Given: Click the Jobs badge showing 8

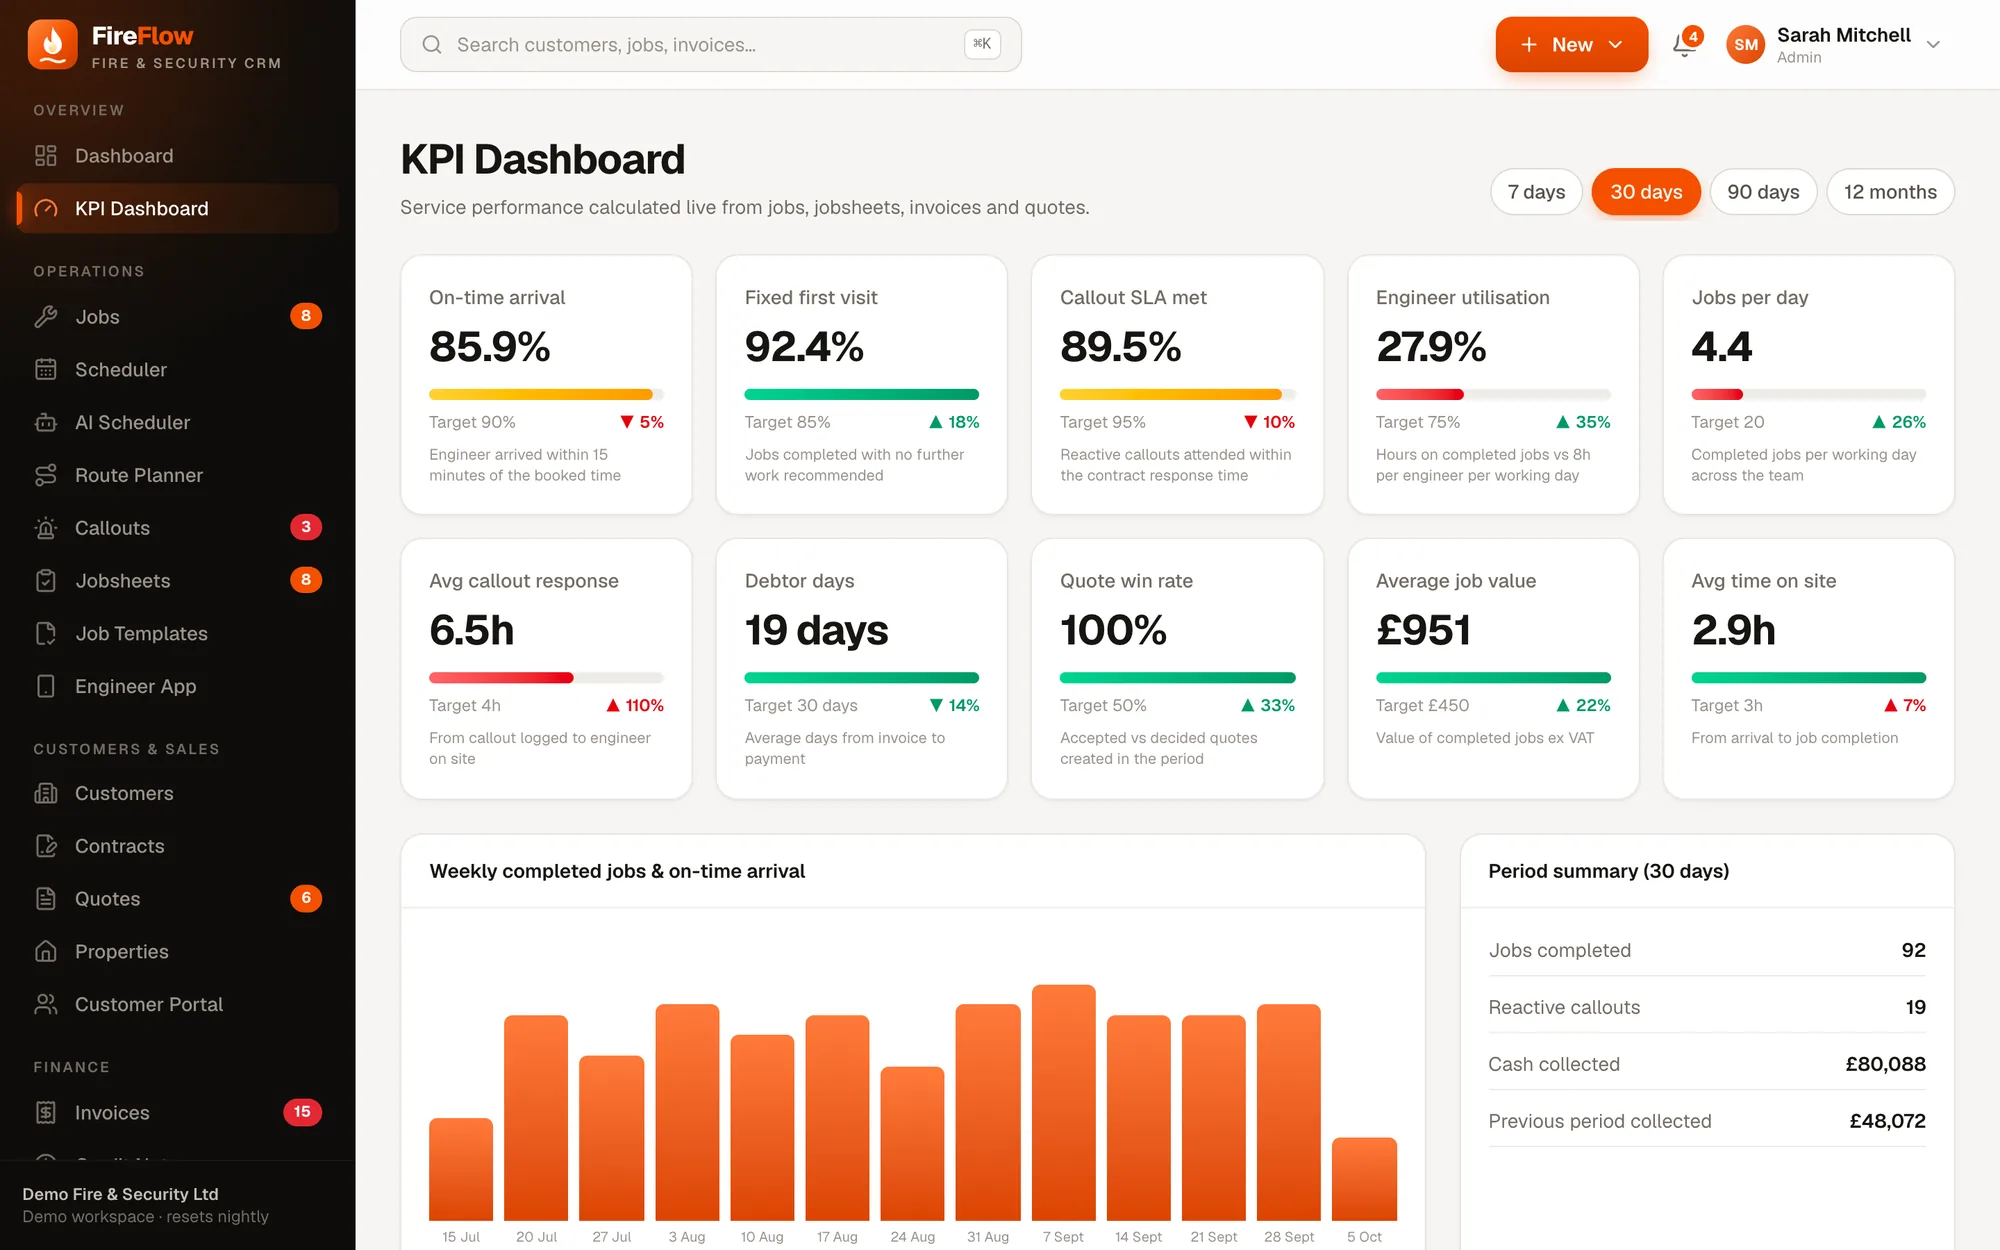Looking at the screenshot, I should pyautogui.click(x=306, y=317).
